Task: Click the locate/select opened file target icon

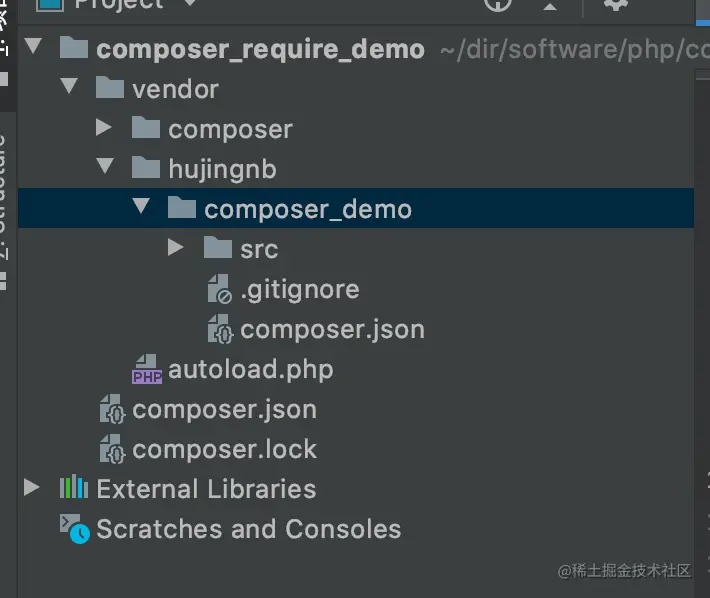Action: [x=497, y=4]
